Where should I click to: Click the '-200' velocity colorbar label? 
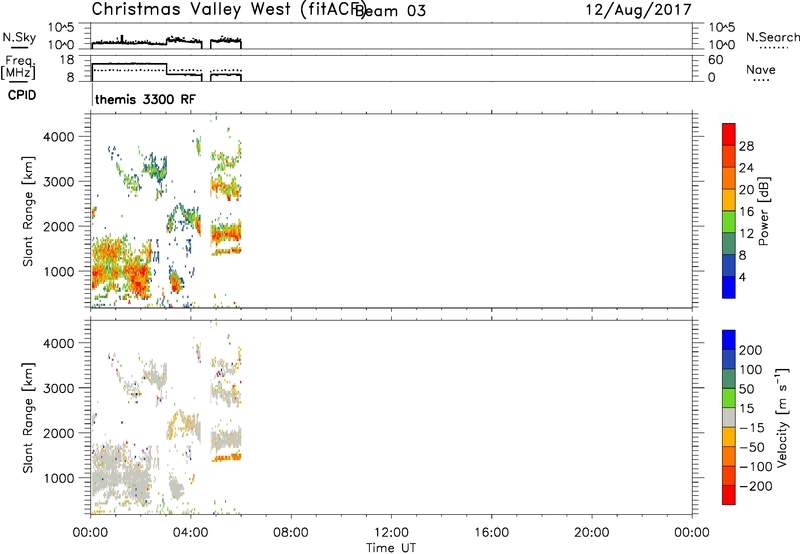(x=756, y=486)
